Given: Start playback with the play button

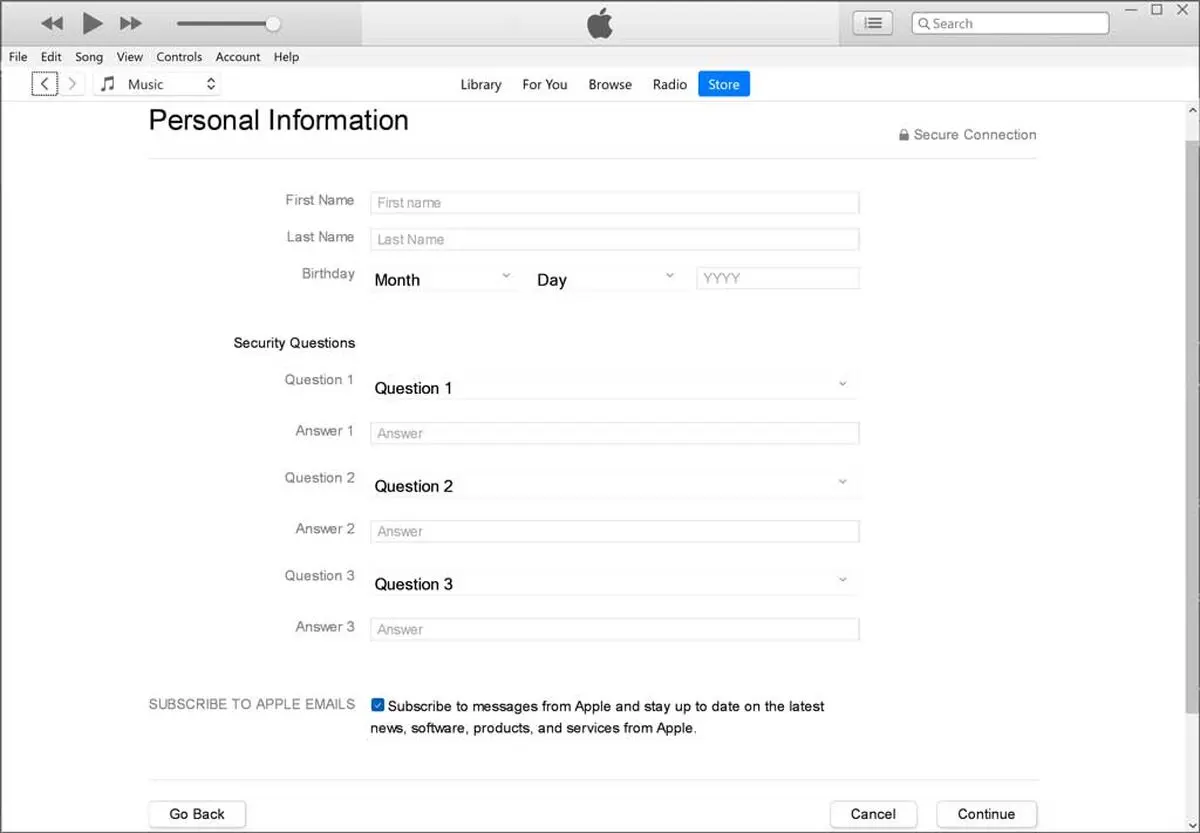Looking at the screenshot, I should click(92, 23).
